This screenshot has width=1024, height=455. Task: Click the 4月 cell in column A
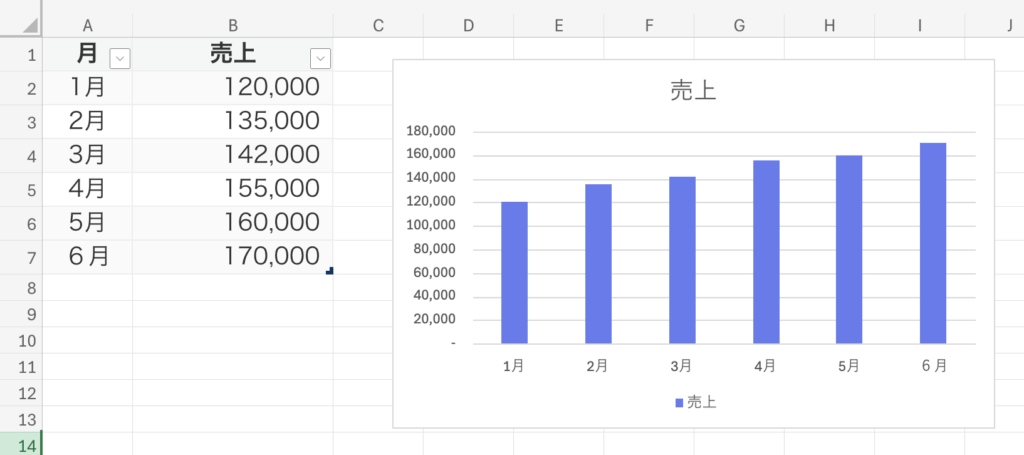[x=88, y=189]
